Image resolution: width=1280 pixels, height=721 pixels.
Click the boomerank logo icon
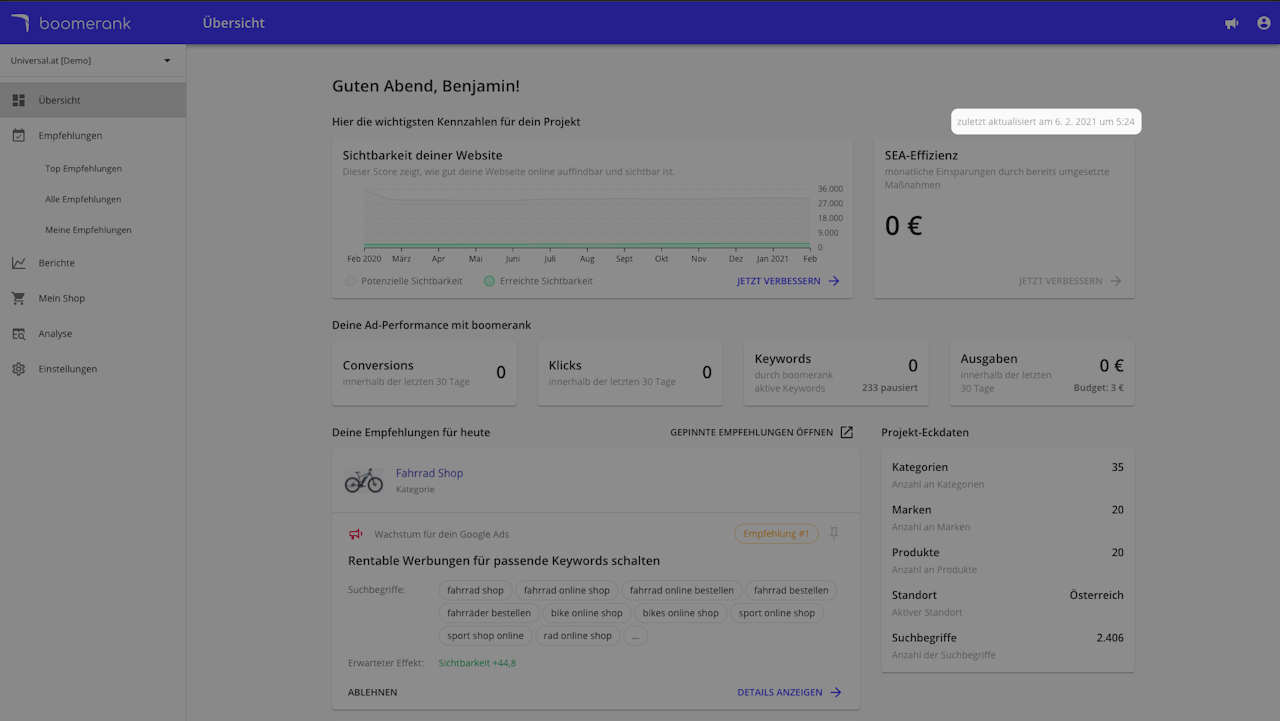click(x=20, y=23)
